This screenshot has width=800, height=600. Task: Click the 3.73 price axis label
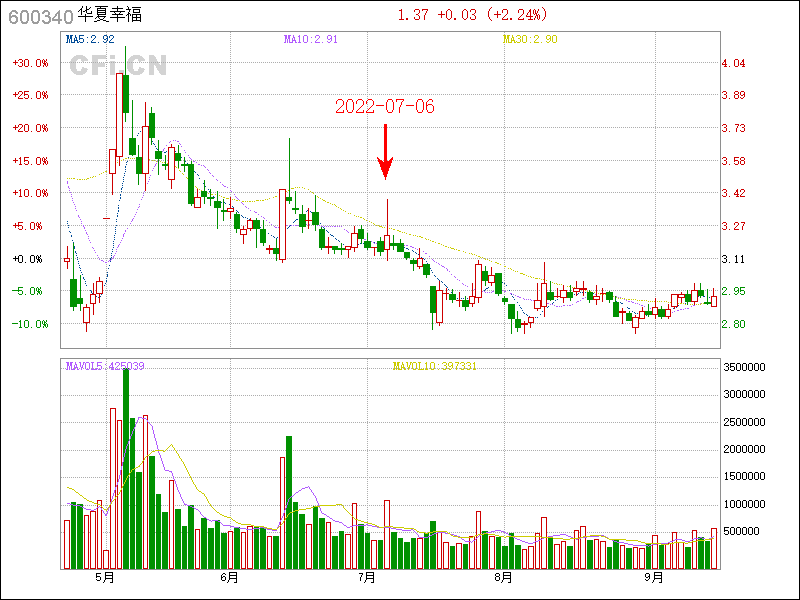coord(734,128)
